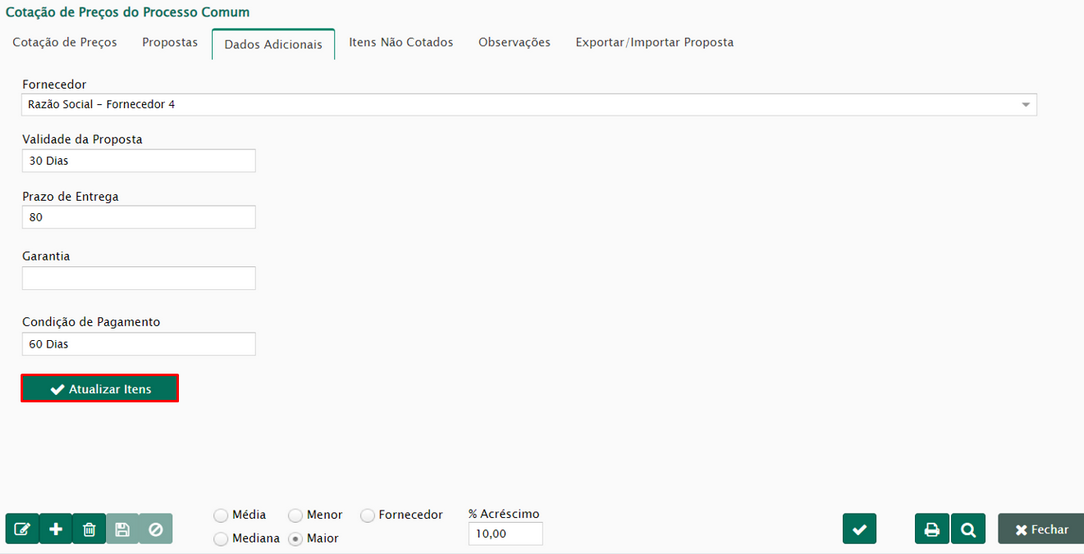Click the Atualizar Itens button
Image resolution: width=1084 pixels, height=554 pixels.
click(x=100, y=389)
